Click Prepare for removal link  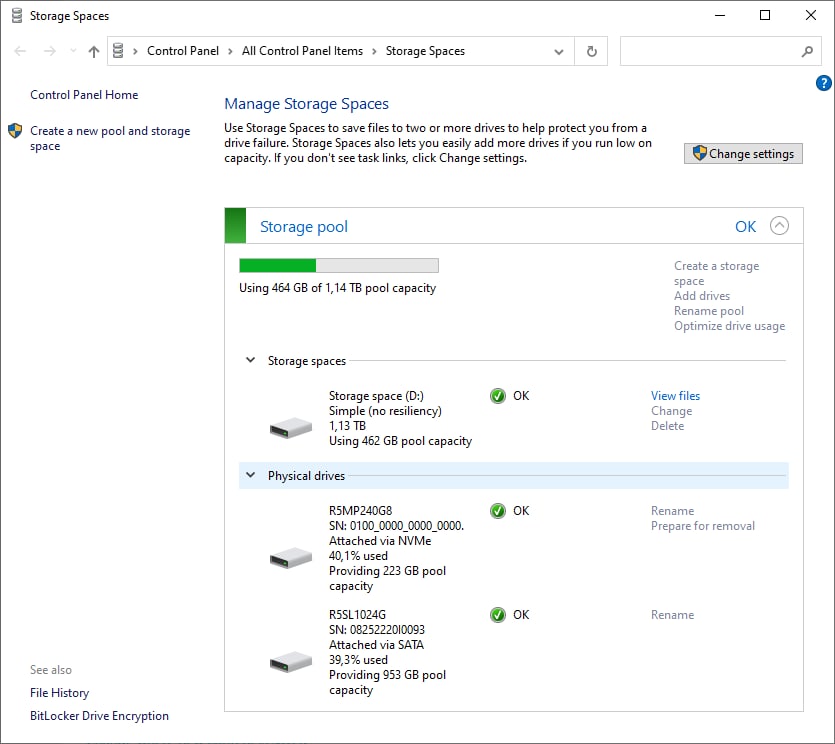tap(702, 526)
